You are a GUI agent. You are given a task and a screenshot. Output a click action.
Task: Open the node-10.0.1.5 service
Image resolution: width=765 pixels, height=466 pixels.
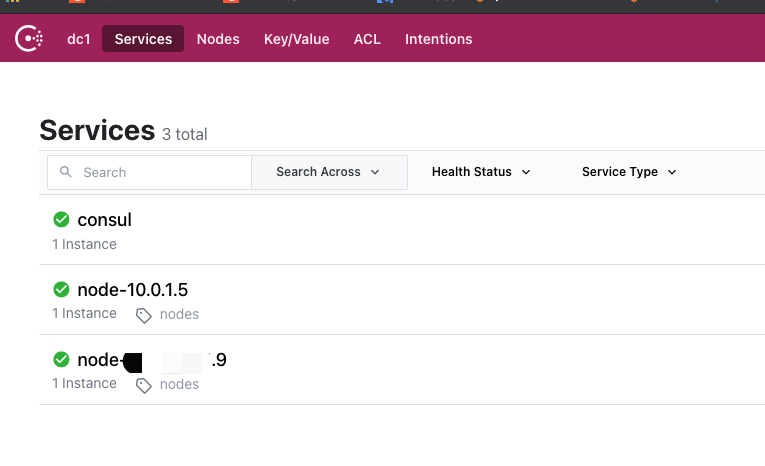click(133, 290)
